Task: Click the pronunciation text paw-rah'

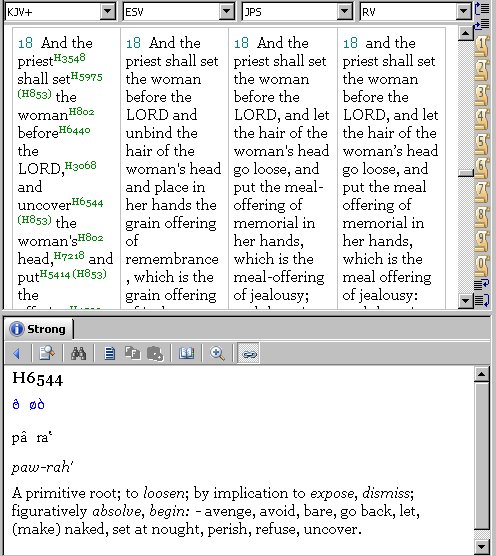Action: pyautogui.click(x=43, y=467)
